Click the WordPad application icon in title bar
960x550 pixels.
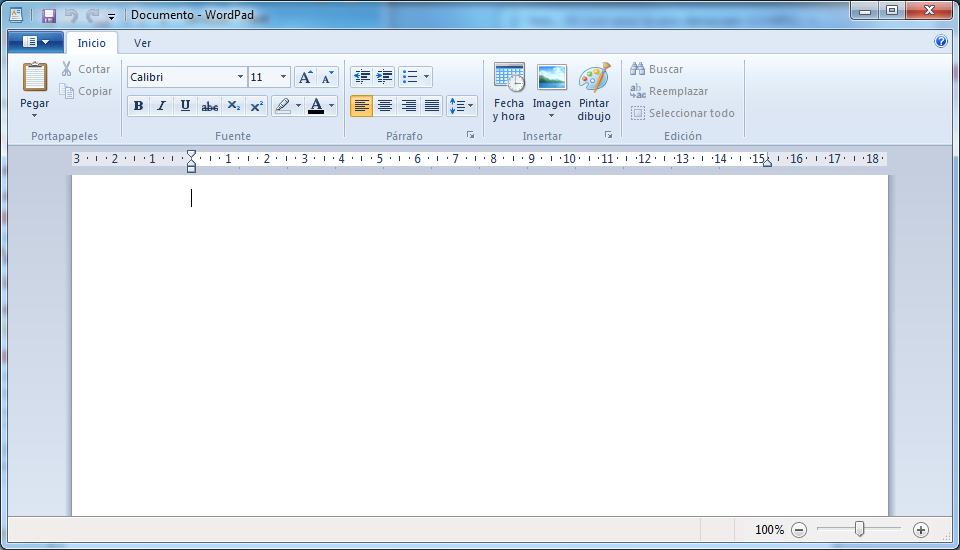pyautogui.click(x=16, y=15)
